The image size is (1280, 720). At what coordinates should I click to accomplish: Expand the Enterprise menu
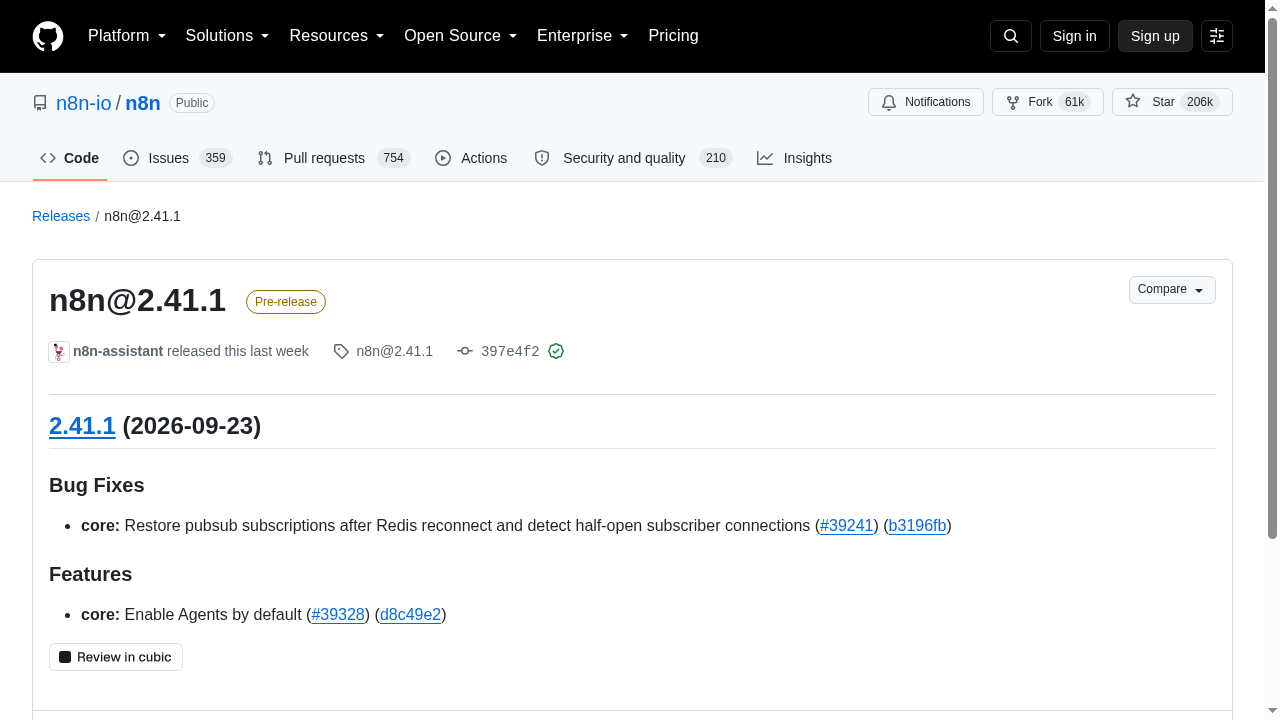click(x=583, y=36)
